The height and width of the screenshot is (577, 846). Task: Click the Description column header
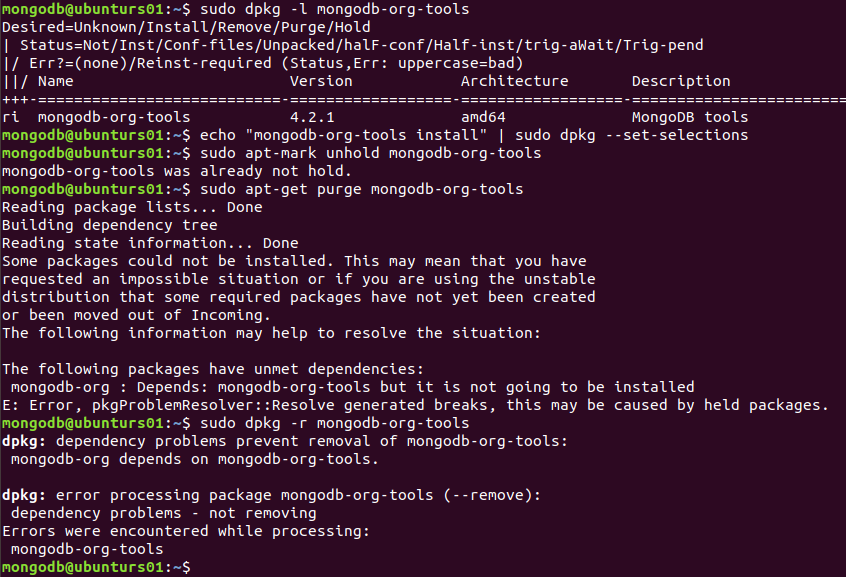pos(681,81)
